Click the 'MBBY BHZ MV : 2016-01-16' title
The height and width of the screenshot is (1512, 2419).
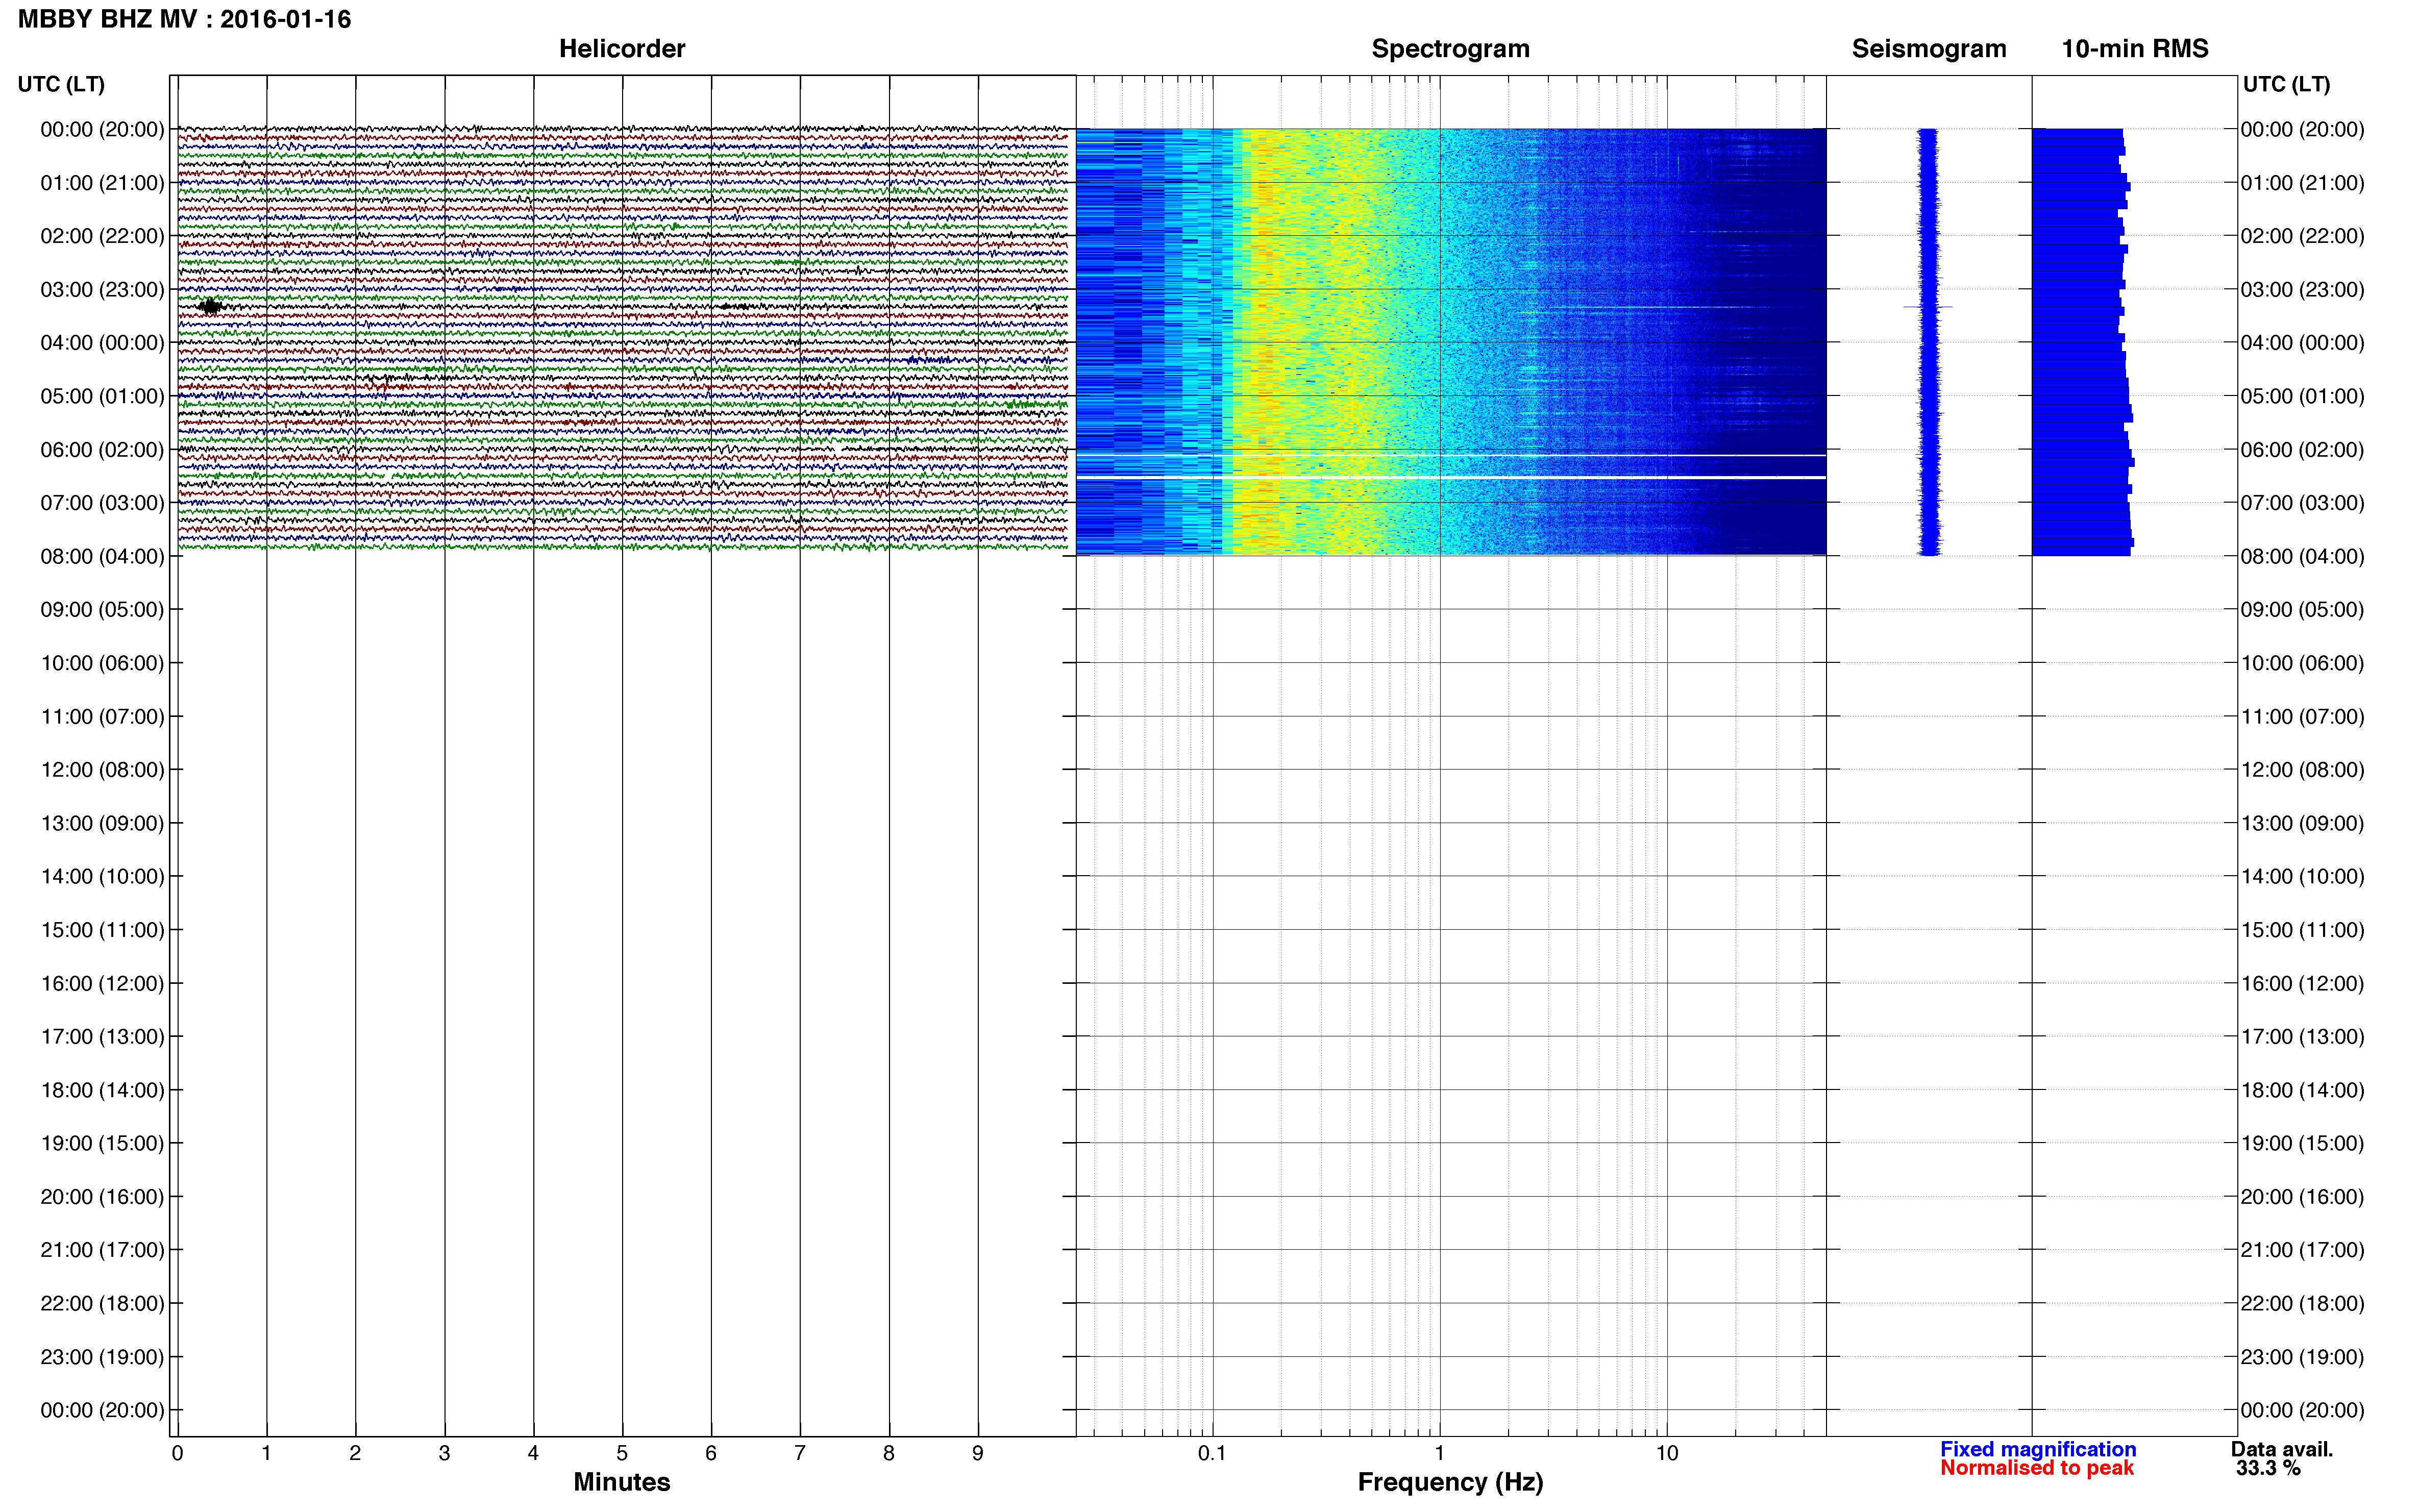pyautogui.click(x=184, y=19)
